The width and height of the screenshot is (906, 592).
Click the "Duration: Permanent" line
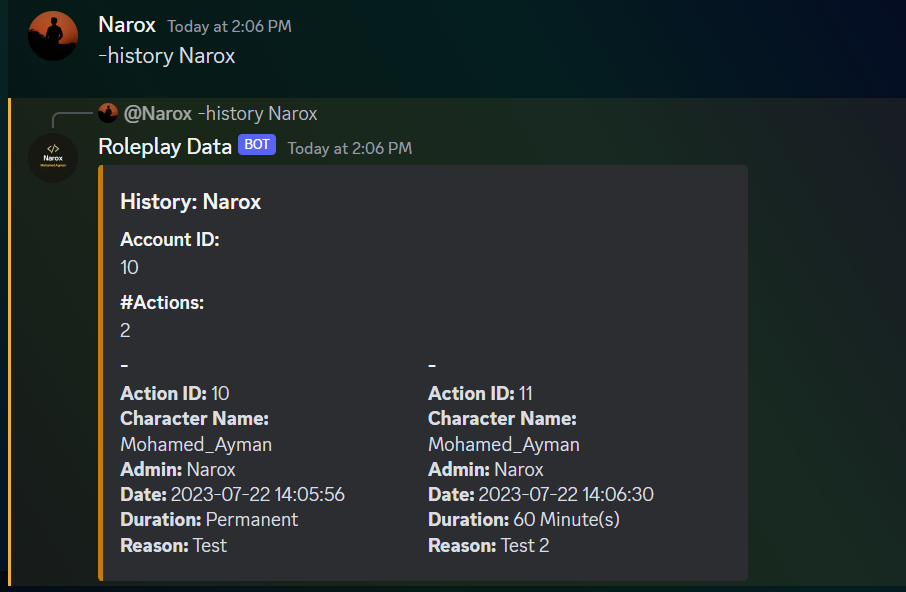point(209,519)
